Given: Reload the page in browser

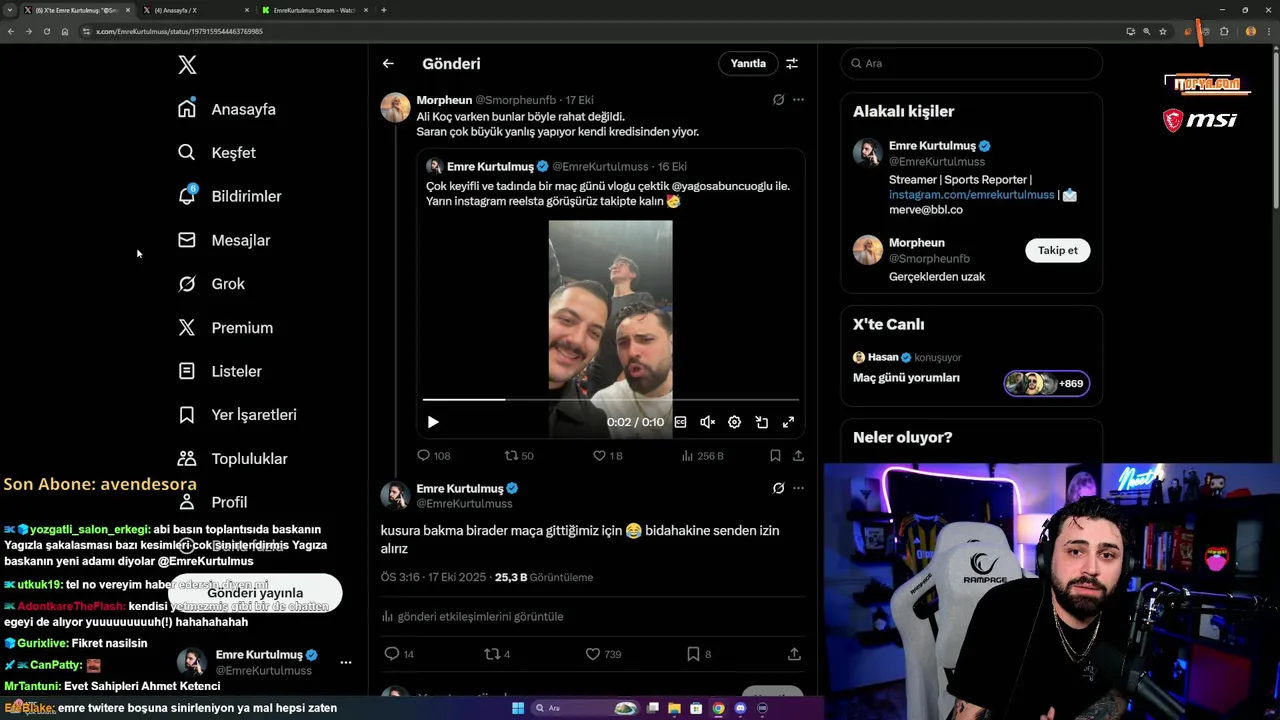Looking at the screenshot, I should point(46,31).
